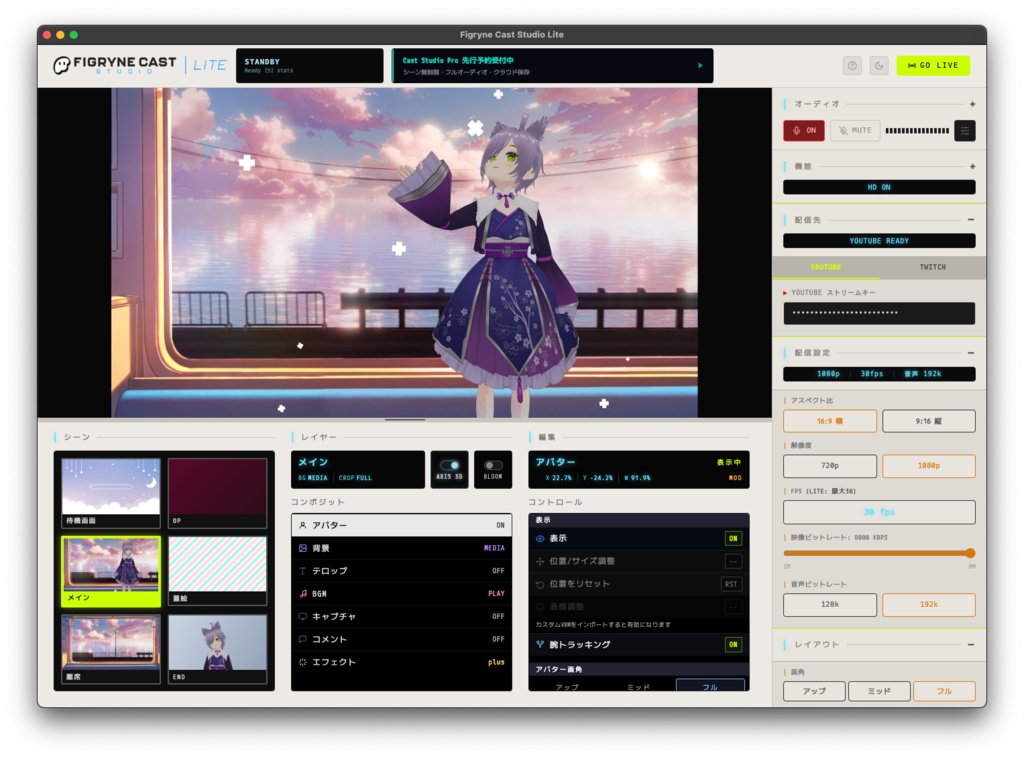Set audio bitrate to 128k
Image resolution: width=1024 pixels, height=757 pixels.
pos(829,605)
